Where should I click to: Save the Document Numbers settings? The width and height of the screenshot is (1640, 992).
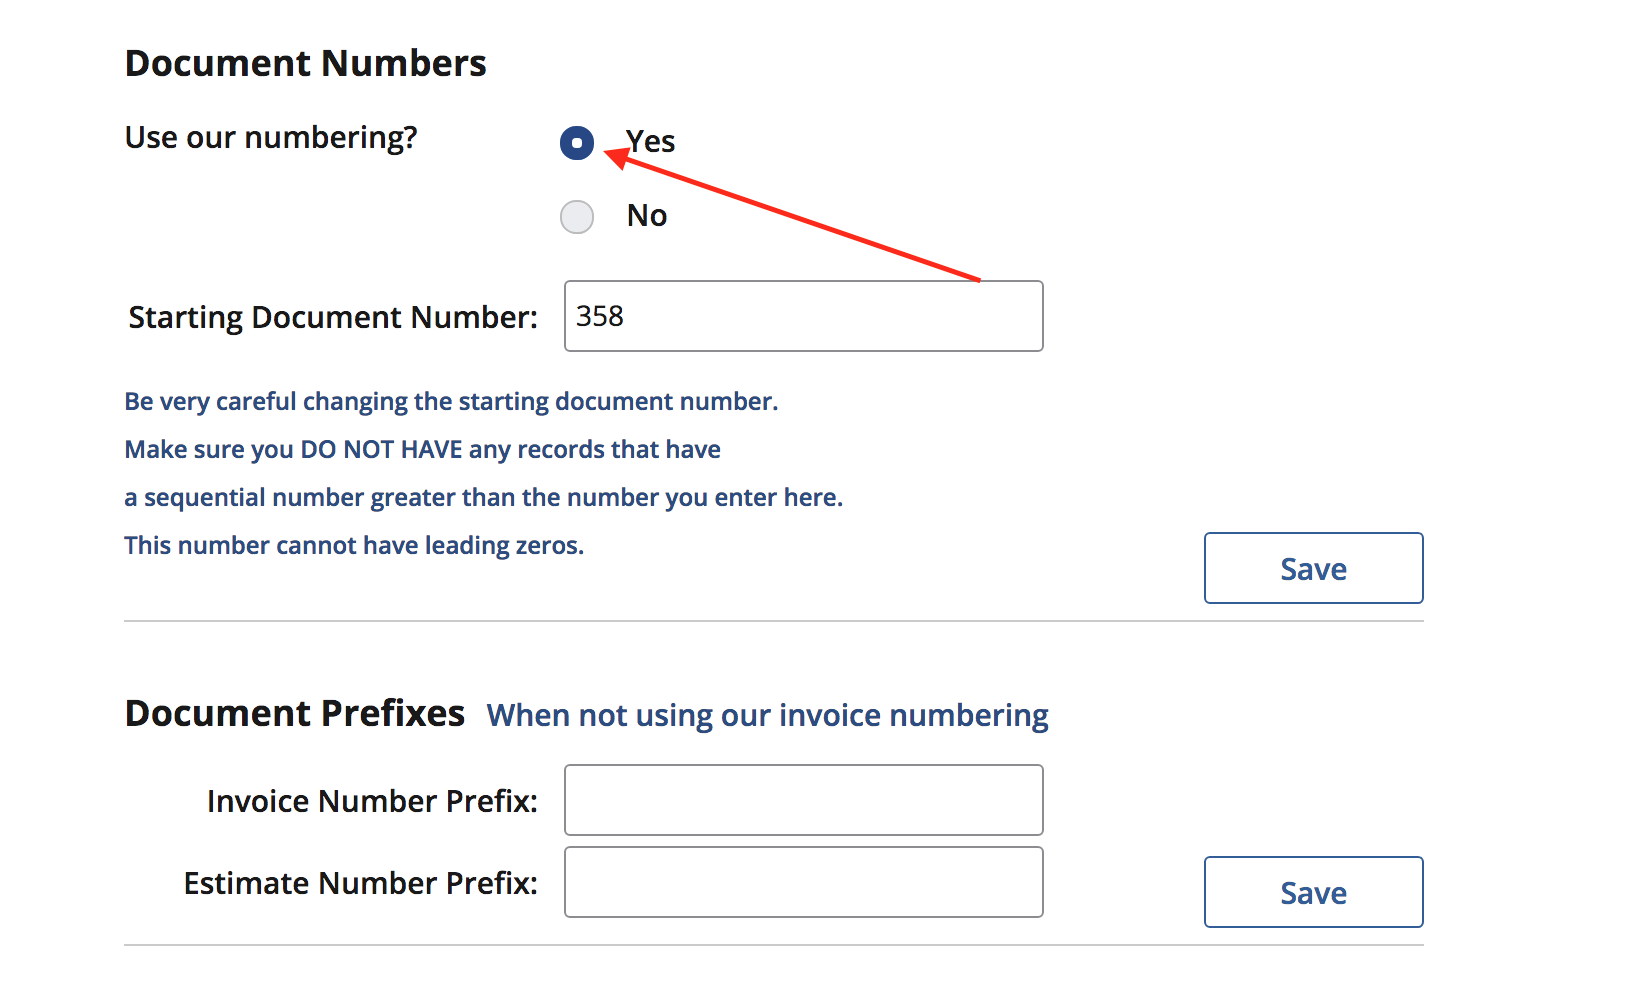1313,568
